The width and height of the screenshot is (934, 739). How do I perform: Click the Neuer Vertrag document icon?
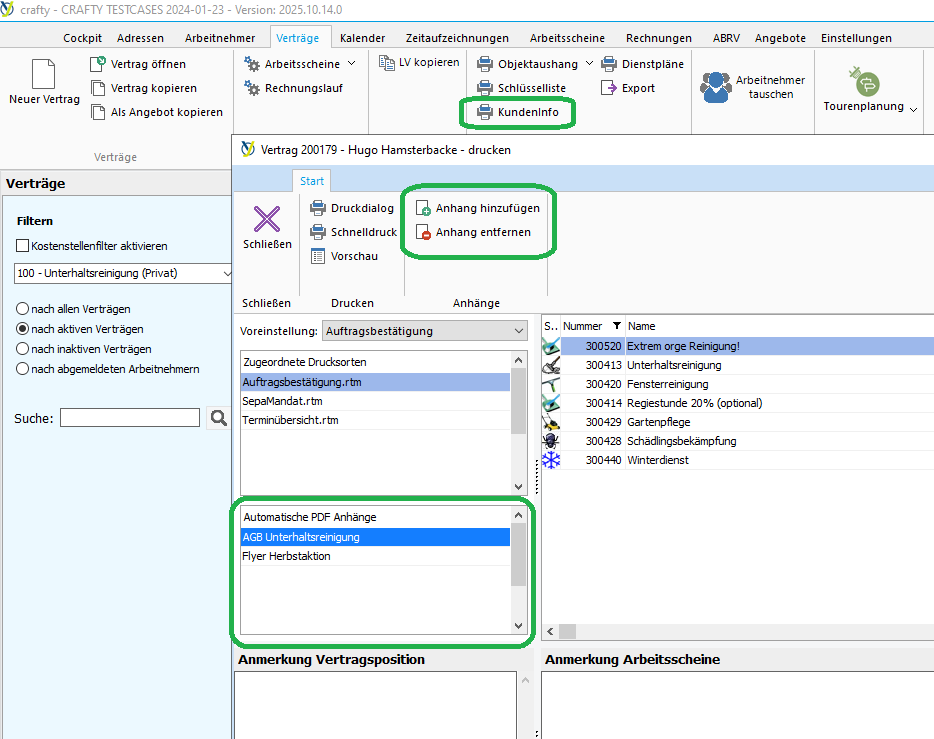43,74
